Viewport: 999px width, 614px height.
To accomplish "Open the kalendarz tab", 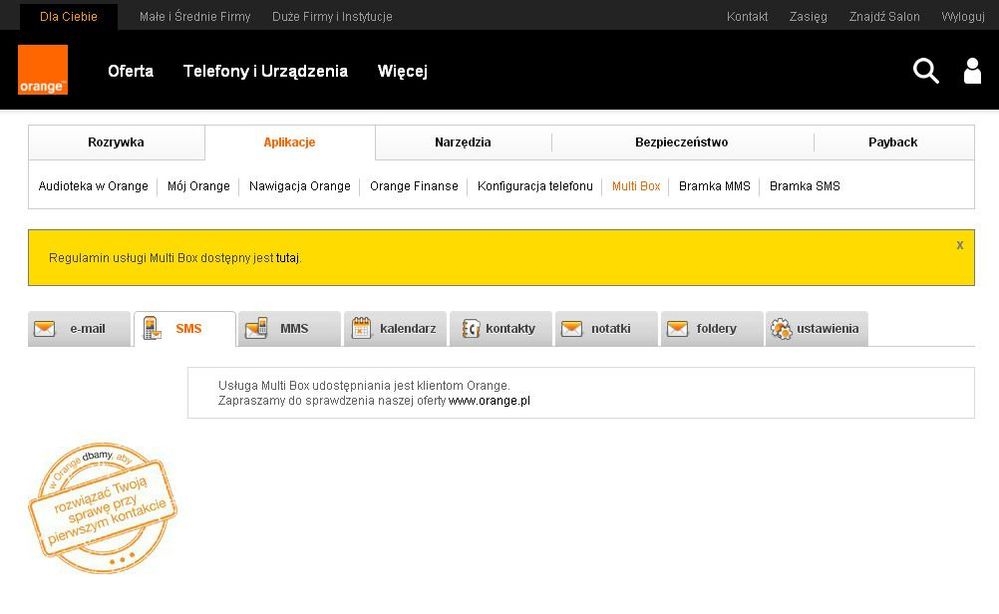I will click(396, 329).
